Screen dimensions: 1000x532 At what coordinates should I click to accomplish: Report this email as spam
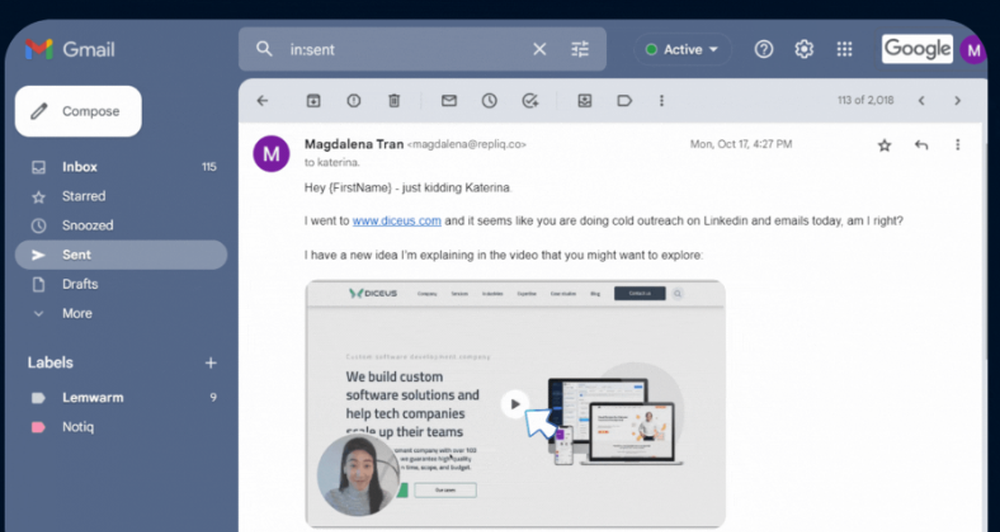click(354, 101)
